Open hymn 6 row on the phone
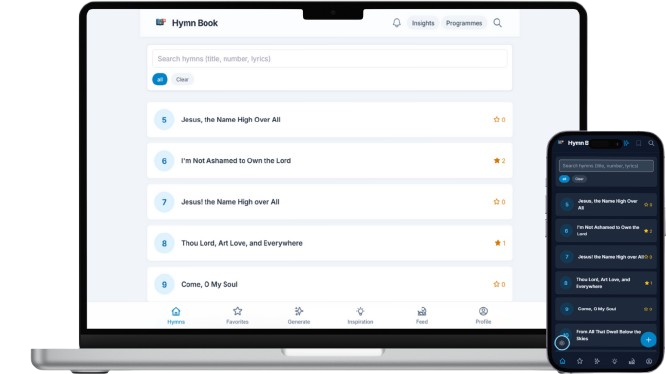 click(606, 231)
